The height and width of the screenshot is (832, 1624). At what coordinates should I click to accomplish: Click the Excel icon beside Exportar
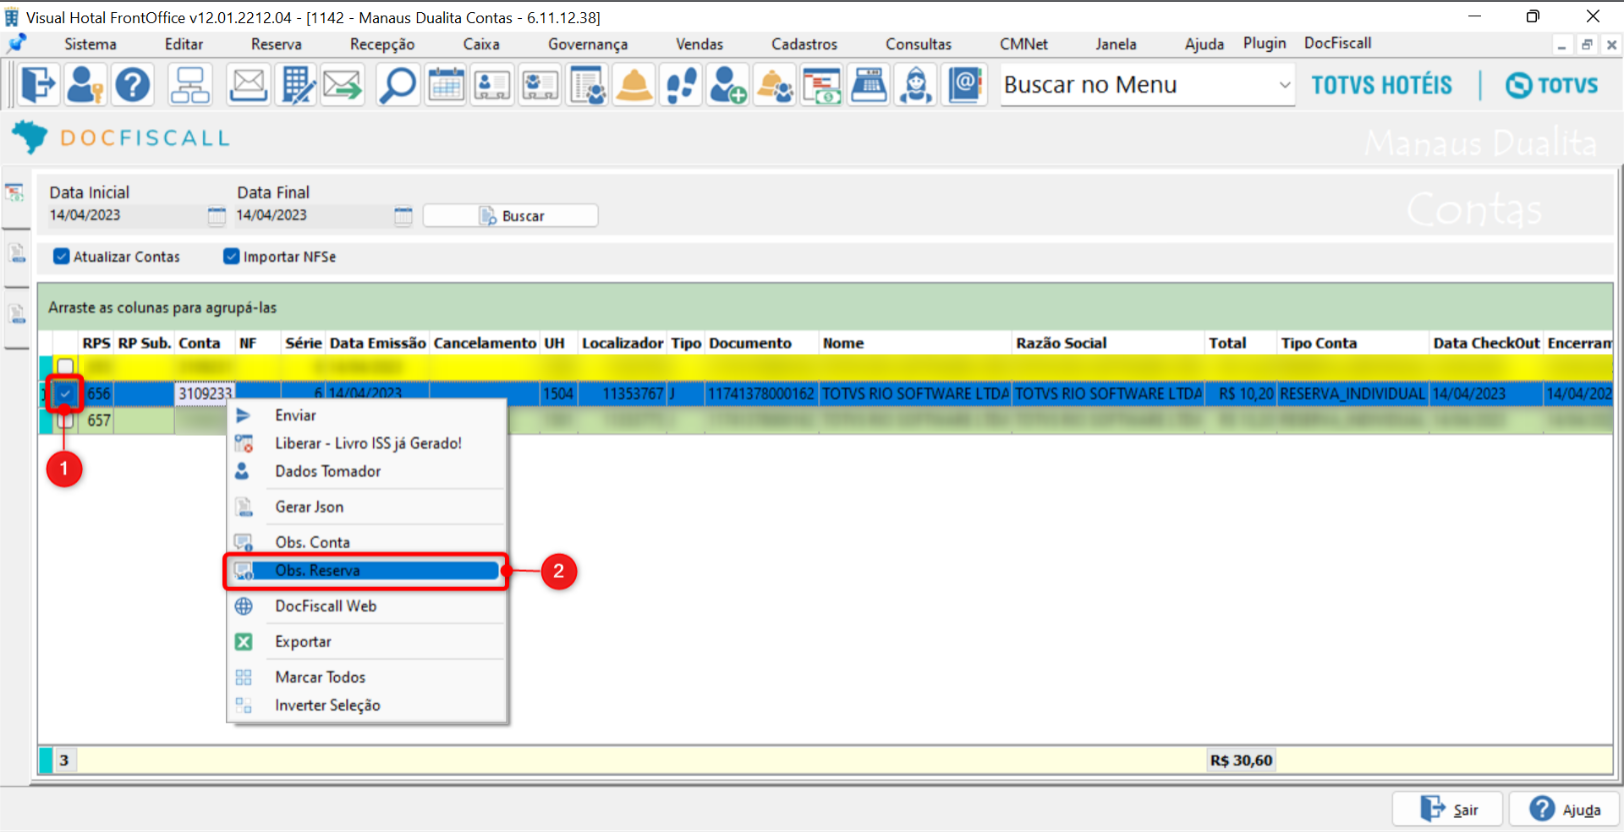tap(243, 642)
